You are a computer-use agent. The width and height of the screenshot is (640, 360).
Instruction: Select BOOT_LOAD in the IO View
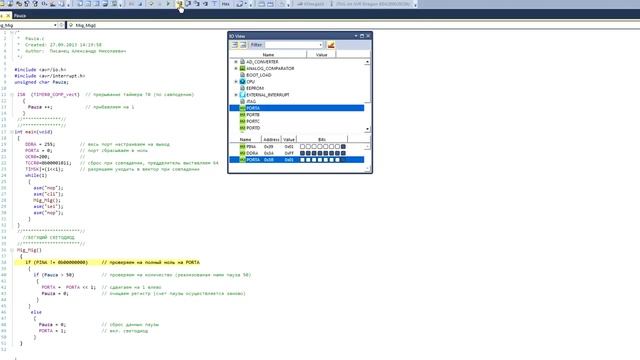pos(258,75)
